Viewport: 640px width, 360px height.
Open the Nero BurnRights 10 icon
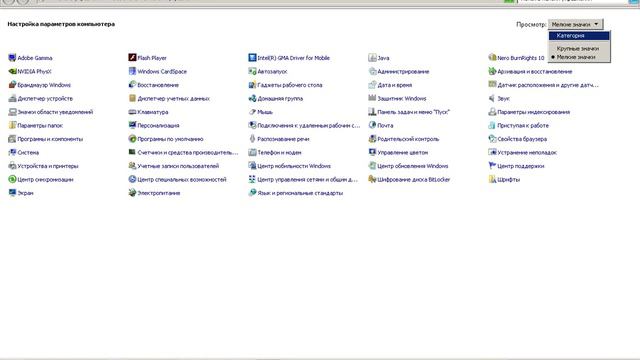click(492, 58)
